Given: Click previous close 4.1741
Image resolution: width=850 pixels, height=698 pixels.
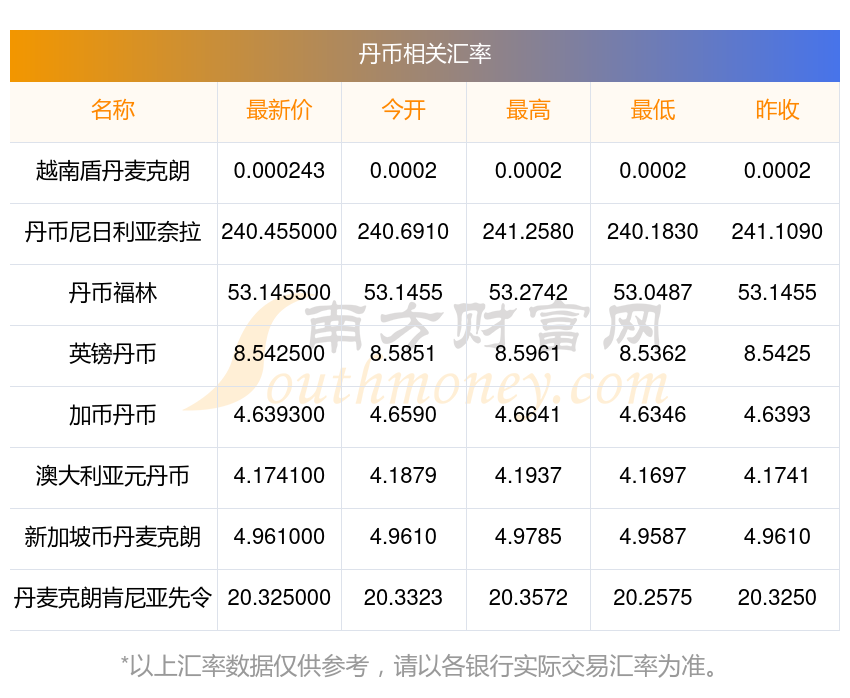Looking at the screenshot, I should 777,476.
